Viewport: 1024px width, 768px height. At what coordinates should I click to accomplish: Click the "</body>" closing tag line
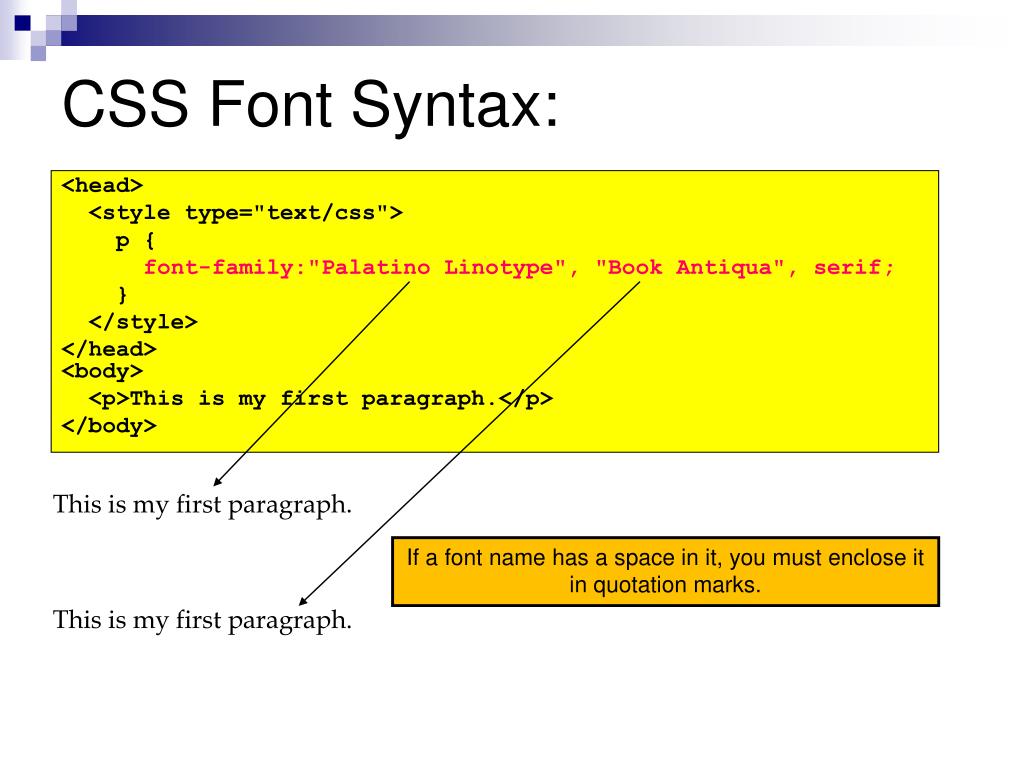[x=109, y=426]
